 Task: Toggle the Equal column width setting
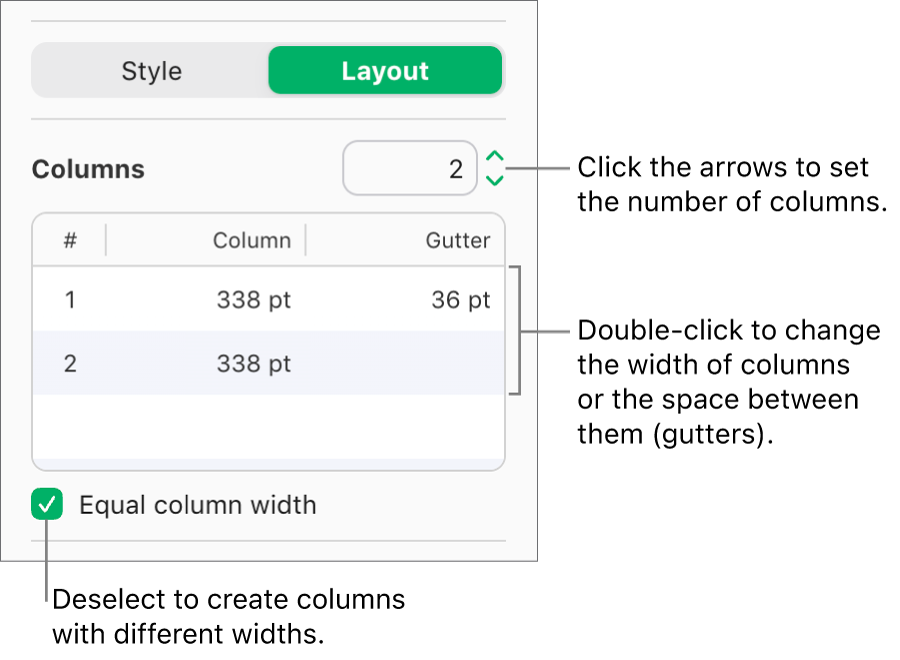48,504
